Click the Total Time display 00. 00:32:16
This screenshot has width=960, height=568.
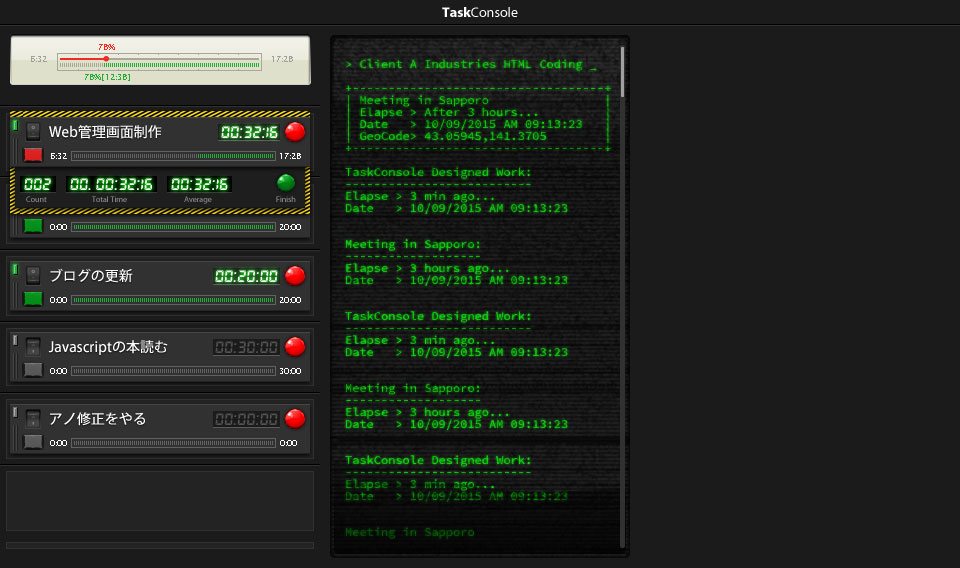[111, 184]
